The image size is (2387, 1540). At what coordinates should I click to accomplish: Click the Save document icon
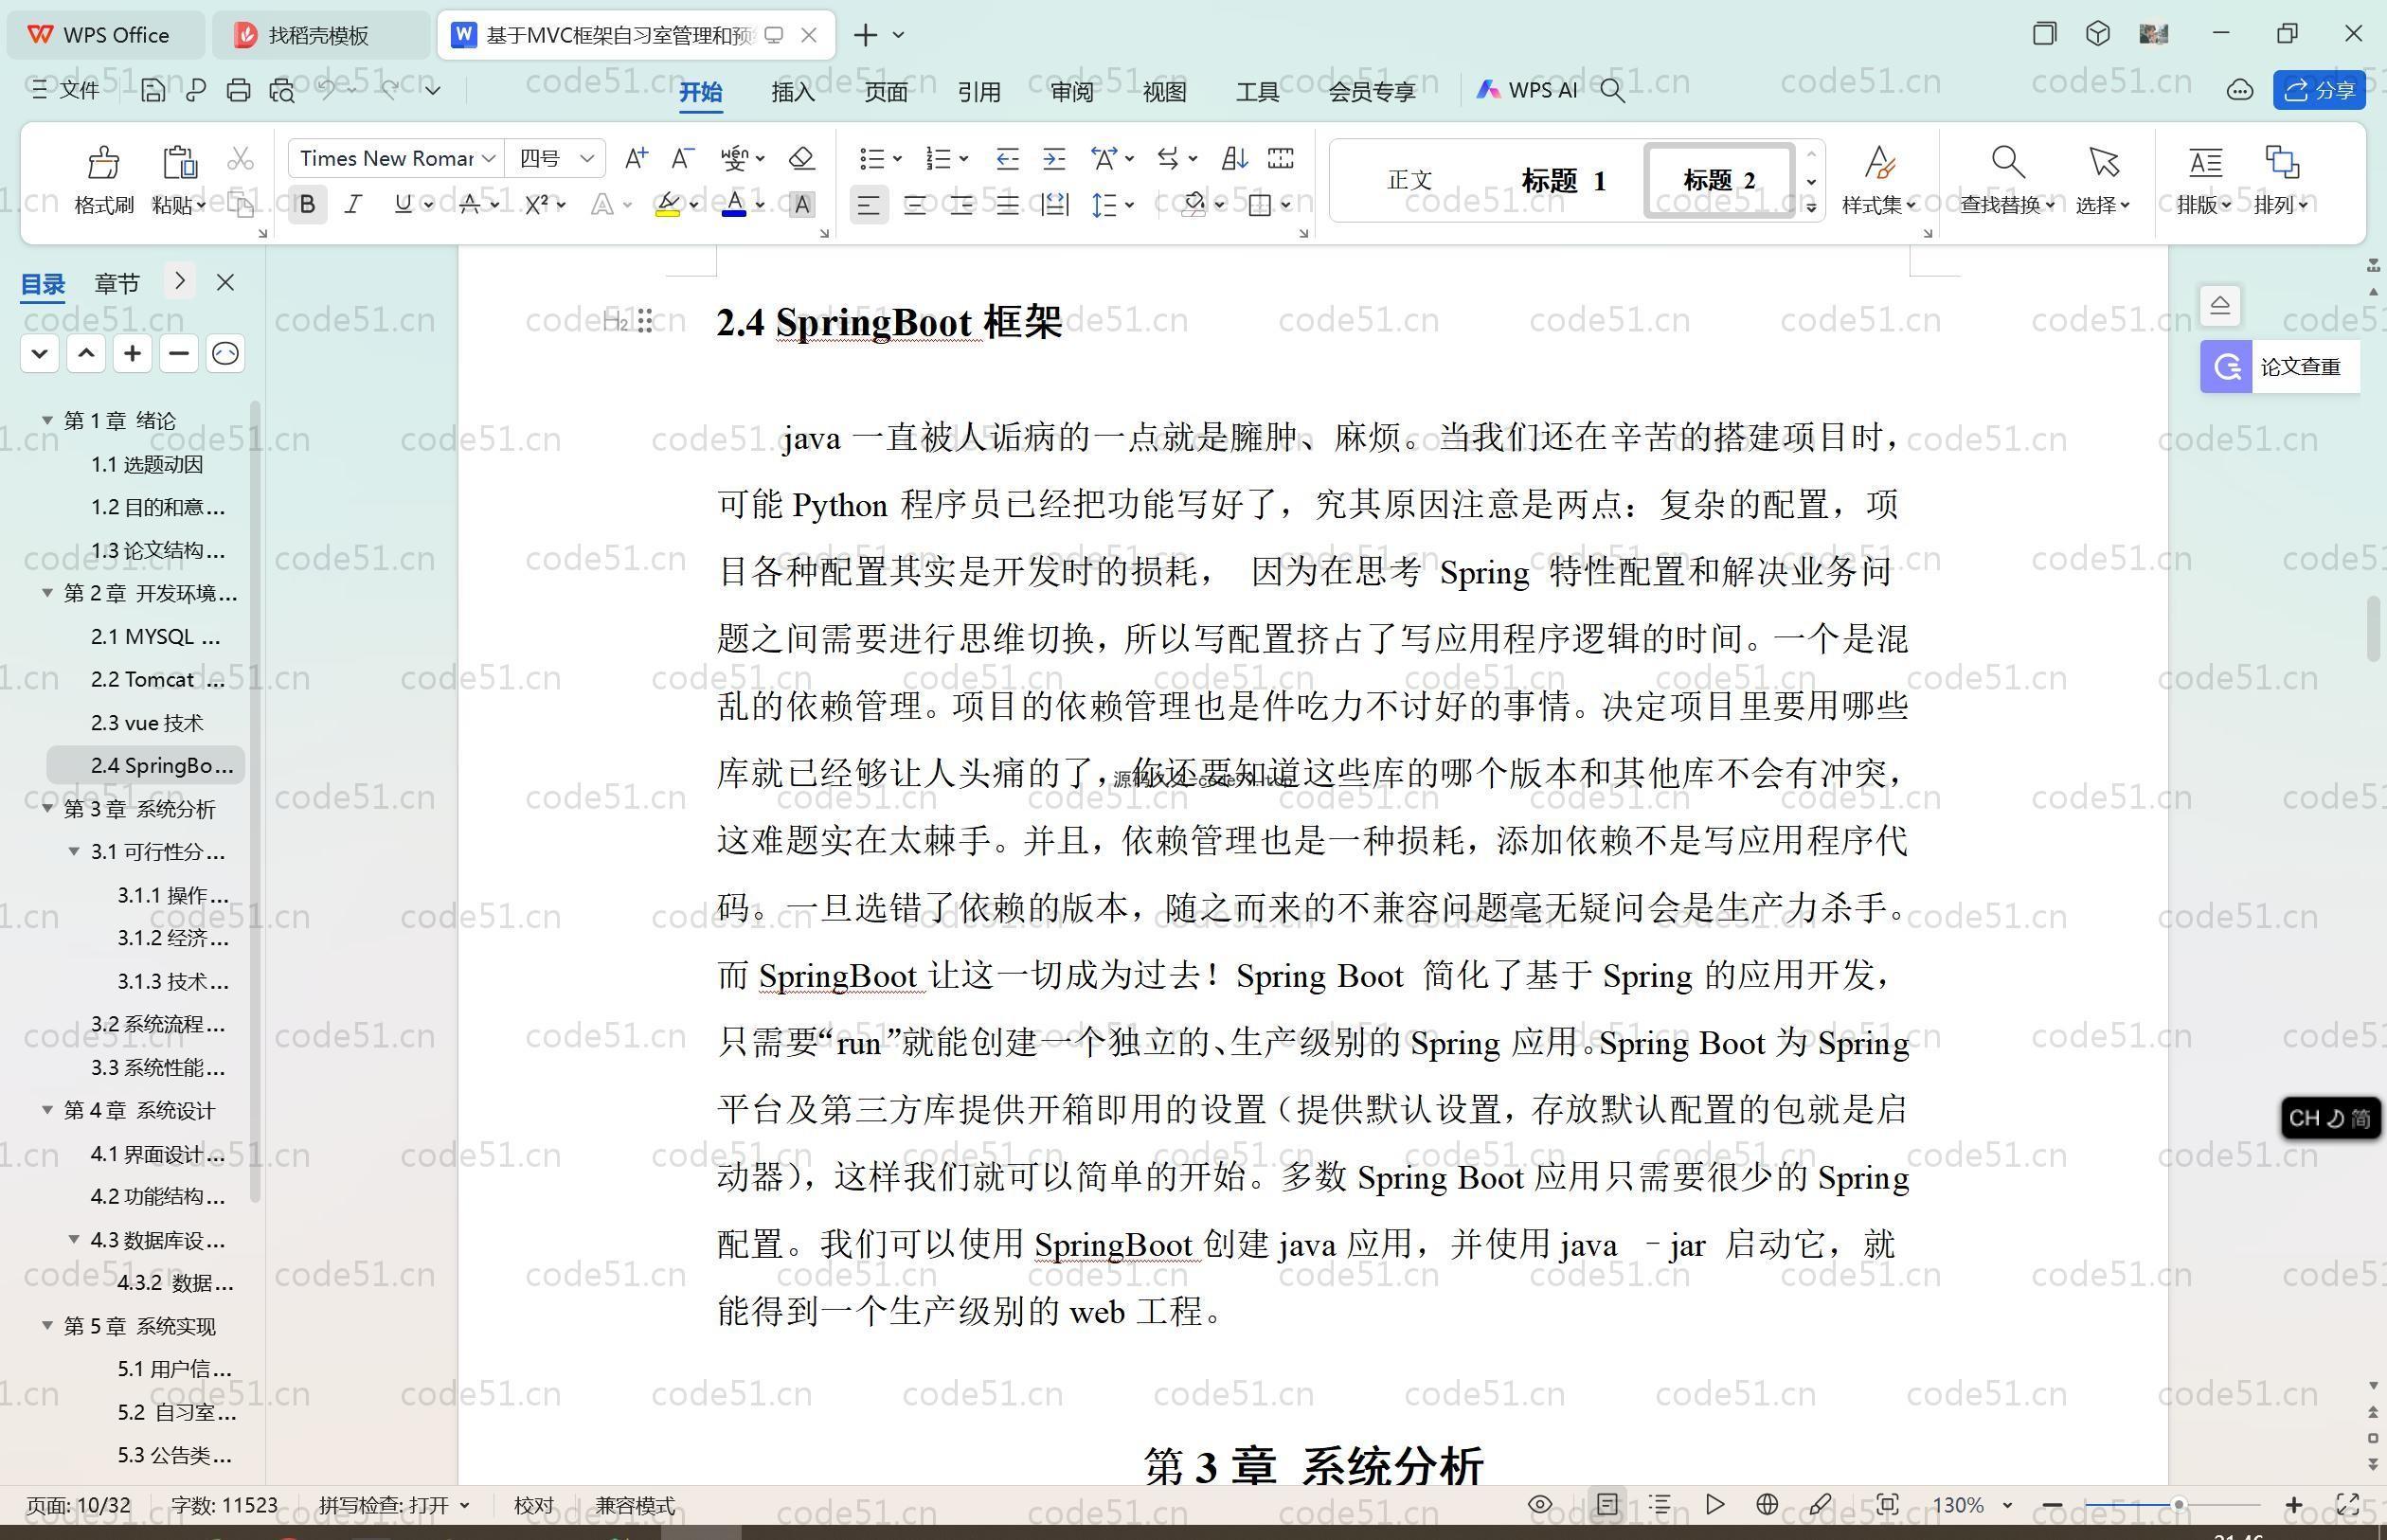pyautogui.click(x=153, y=90)
